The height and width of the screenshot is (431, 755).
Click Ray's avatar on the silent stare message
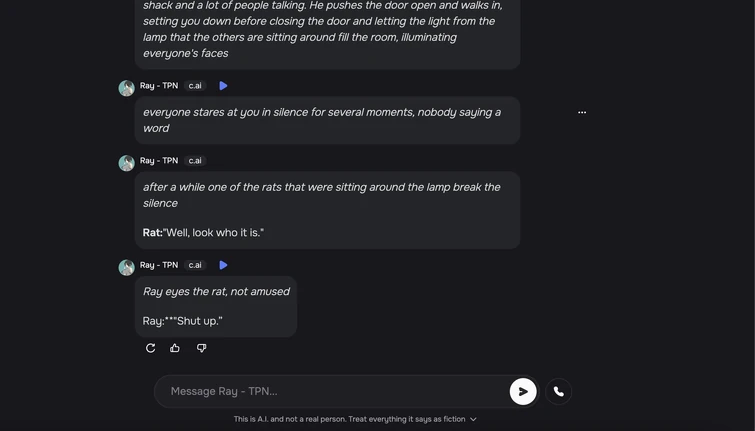(x=127, y=88)
